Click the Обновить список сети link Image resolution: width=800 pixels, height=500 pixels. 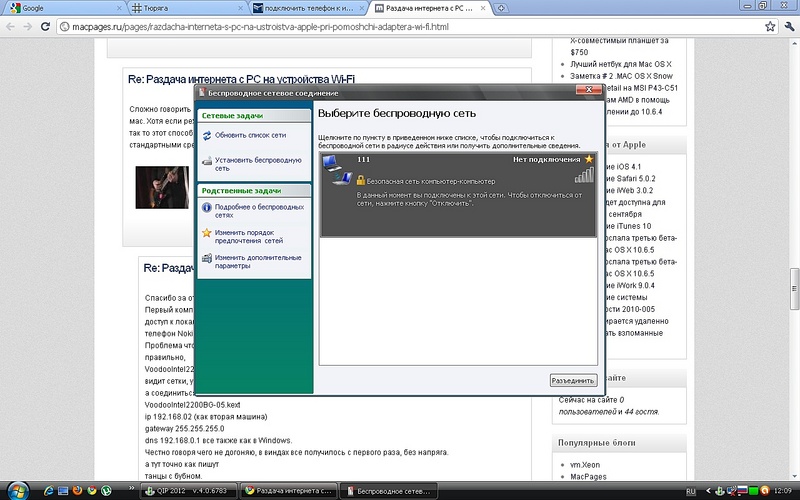(x=250, y=134)
